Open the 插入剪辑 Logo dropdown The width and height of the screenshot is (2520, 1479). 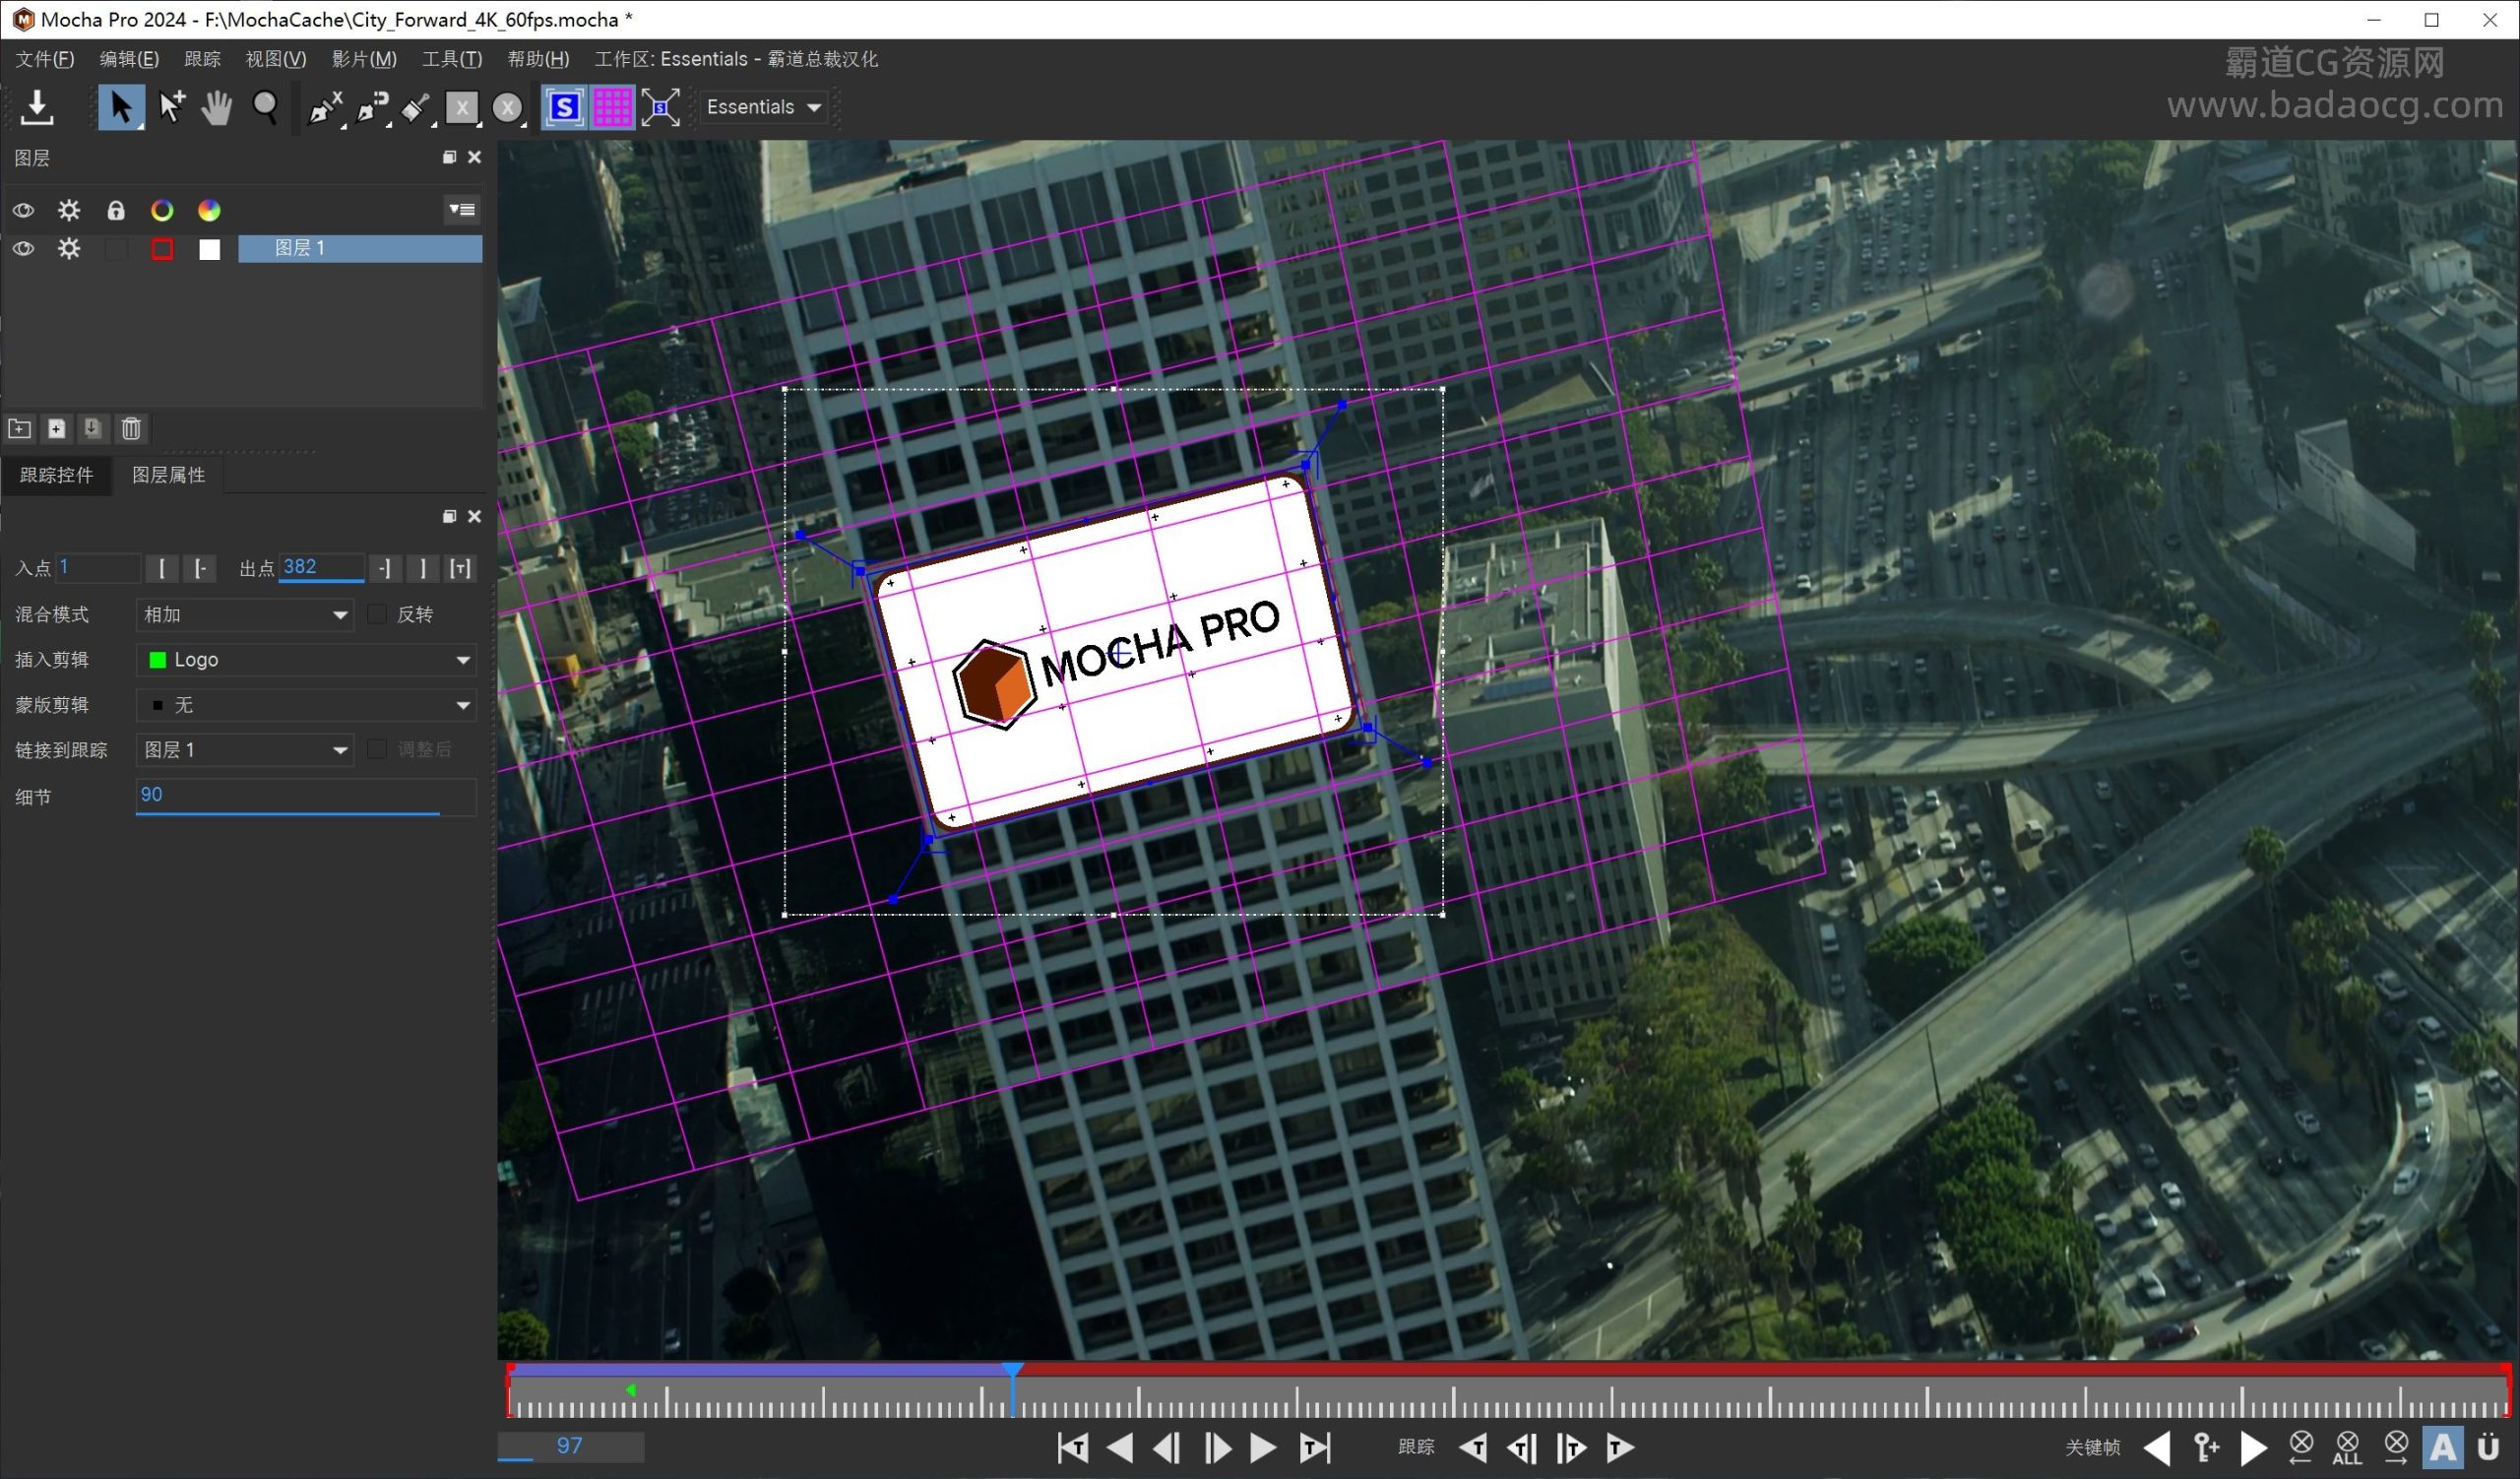click(306, 660)
